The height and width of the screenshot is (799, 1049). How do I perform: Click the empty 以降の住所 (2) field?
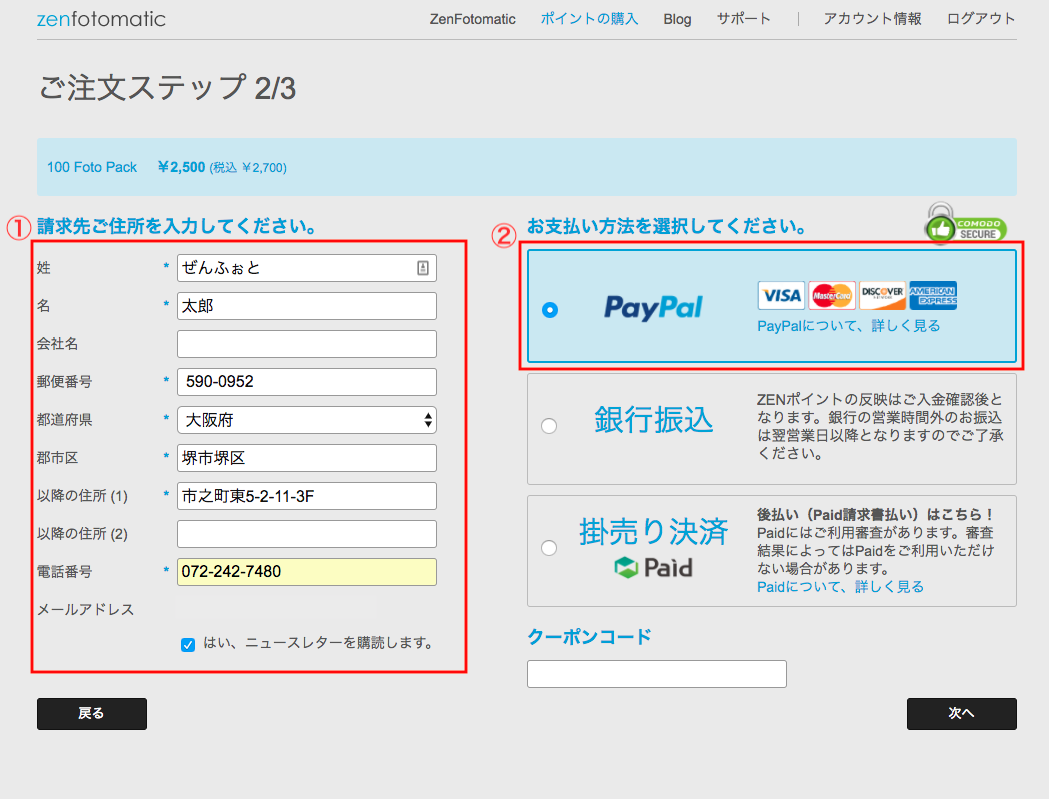click(x=306, y=534)
